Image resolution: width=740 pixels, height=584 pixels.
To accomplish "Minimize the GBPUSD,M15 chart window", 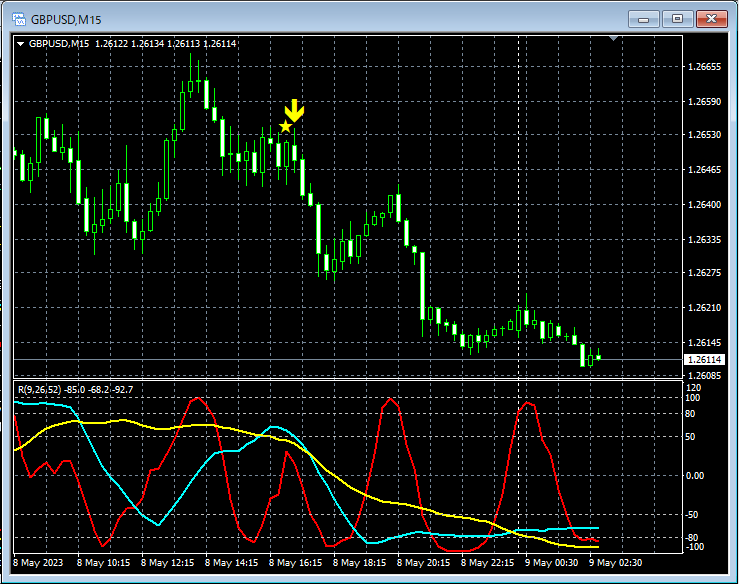I will pos(644,19).
